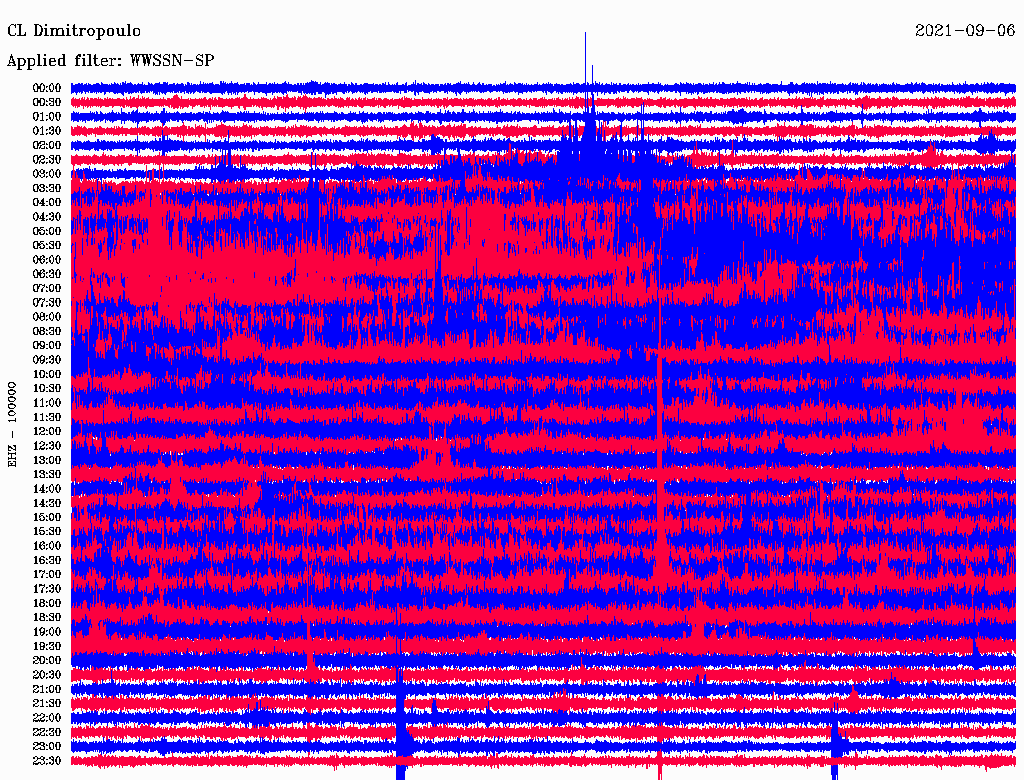This screenshot has height=780, width=1024.
Task: Select the 04:00 time row label
Action: [47, 203]
